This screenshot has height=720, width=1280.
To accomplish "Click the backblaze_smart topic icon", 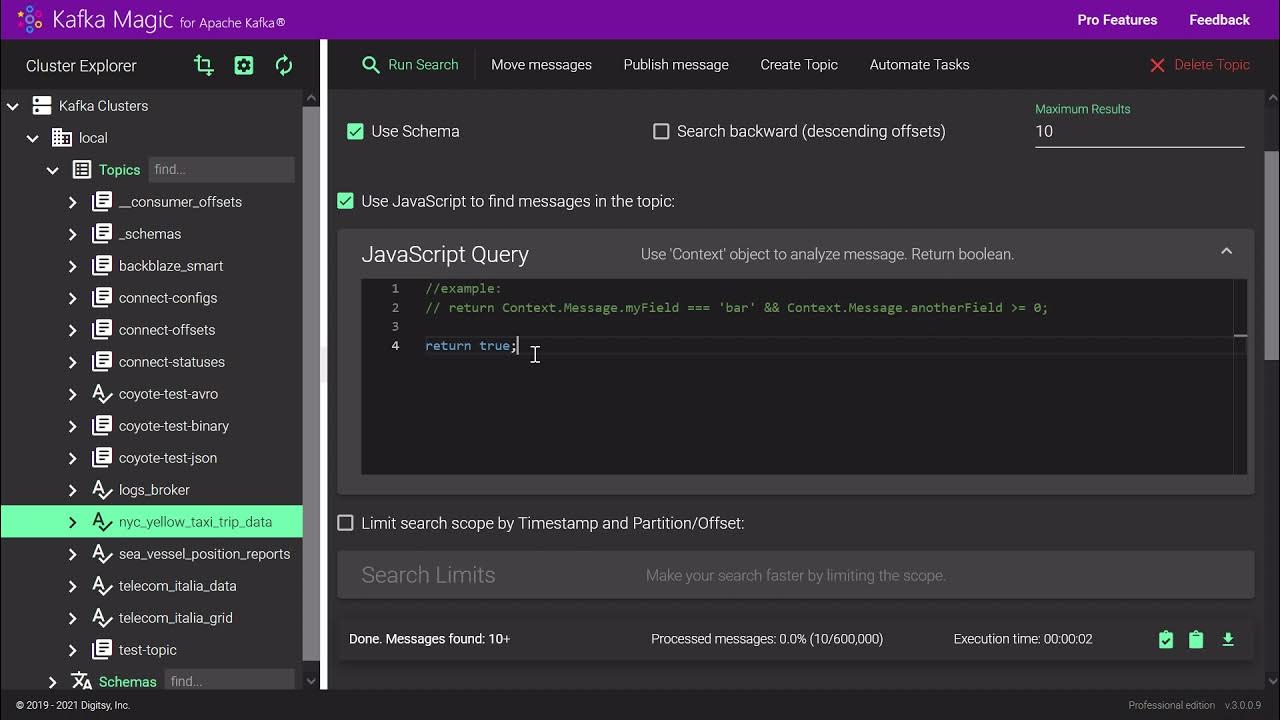I will point(102,266).
